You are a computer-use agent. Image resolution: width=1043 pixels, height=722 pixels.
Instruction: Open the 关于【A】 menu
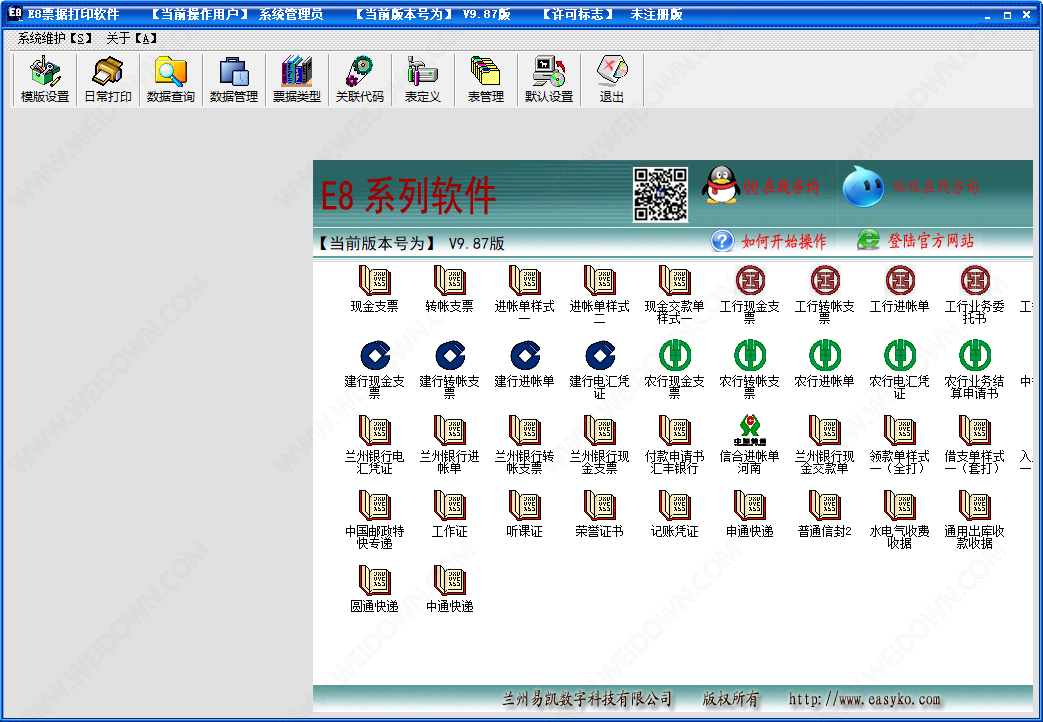[132, 39]
